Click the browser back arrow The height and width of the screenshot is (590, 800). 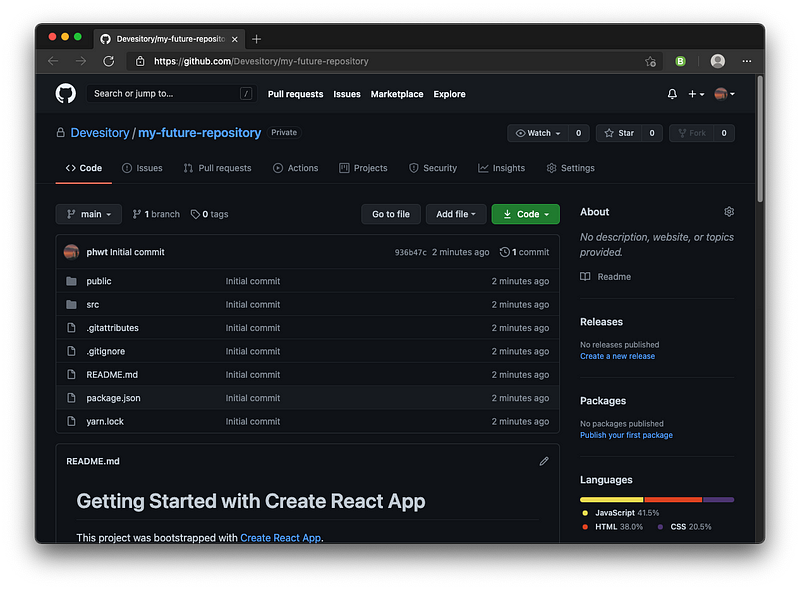click(53, 61)
